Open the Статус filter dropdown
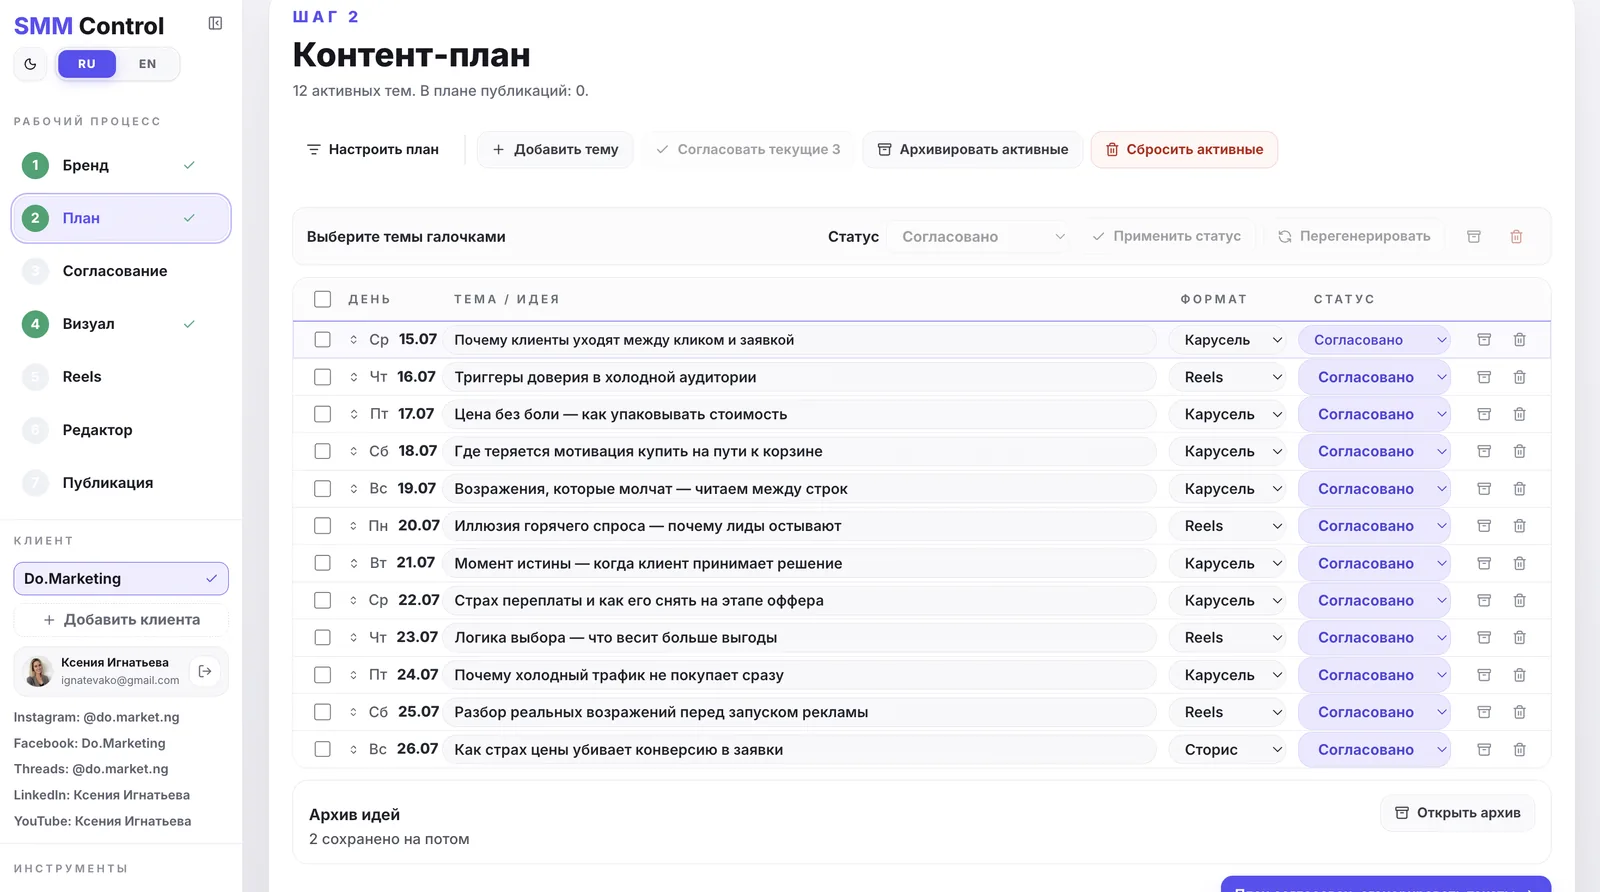 point(982,236)
